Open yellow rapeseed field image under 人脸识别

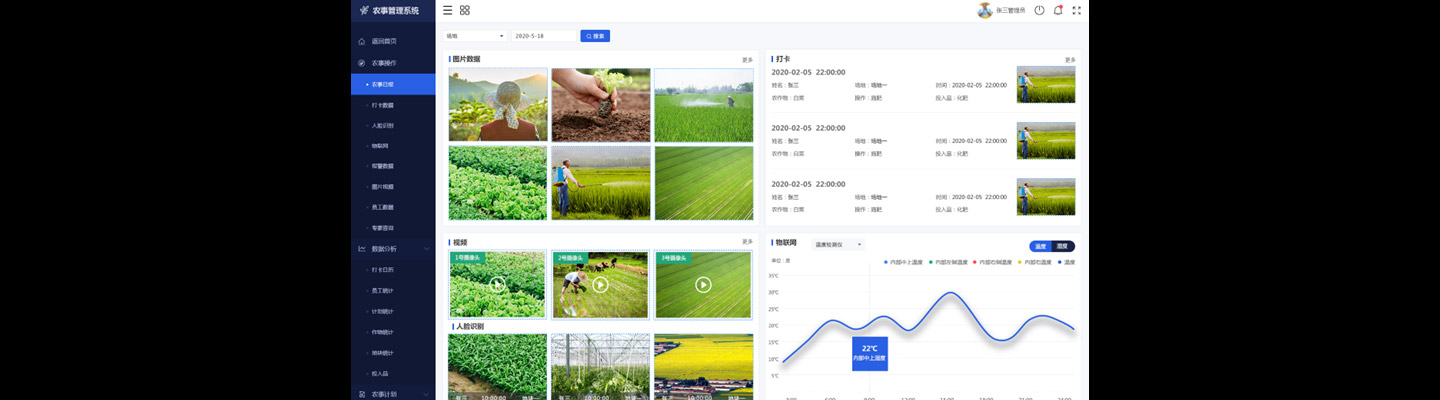[704, 367]
